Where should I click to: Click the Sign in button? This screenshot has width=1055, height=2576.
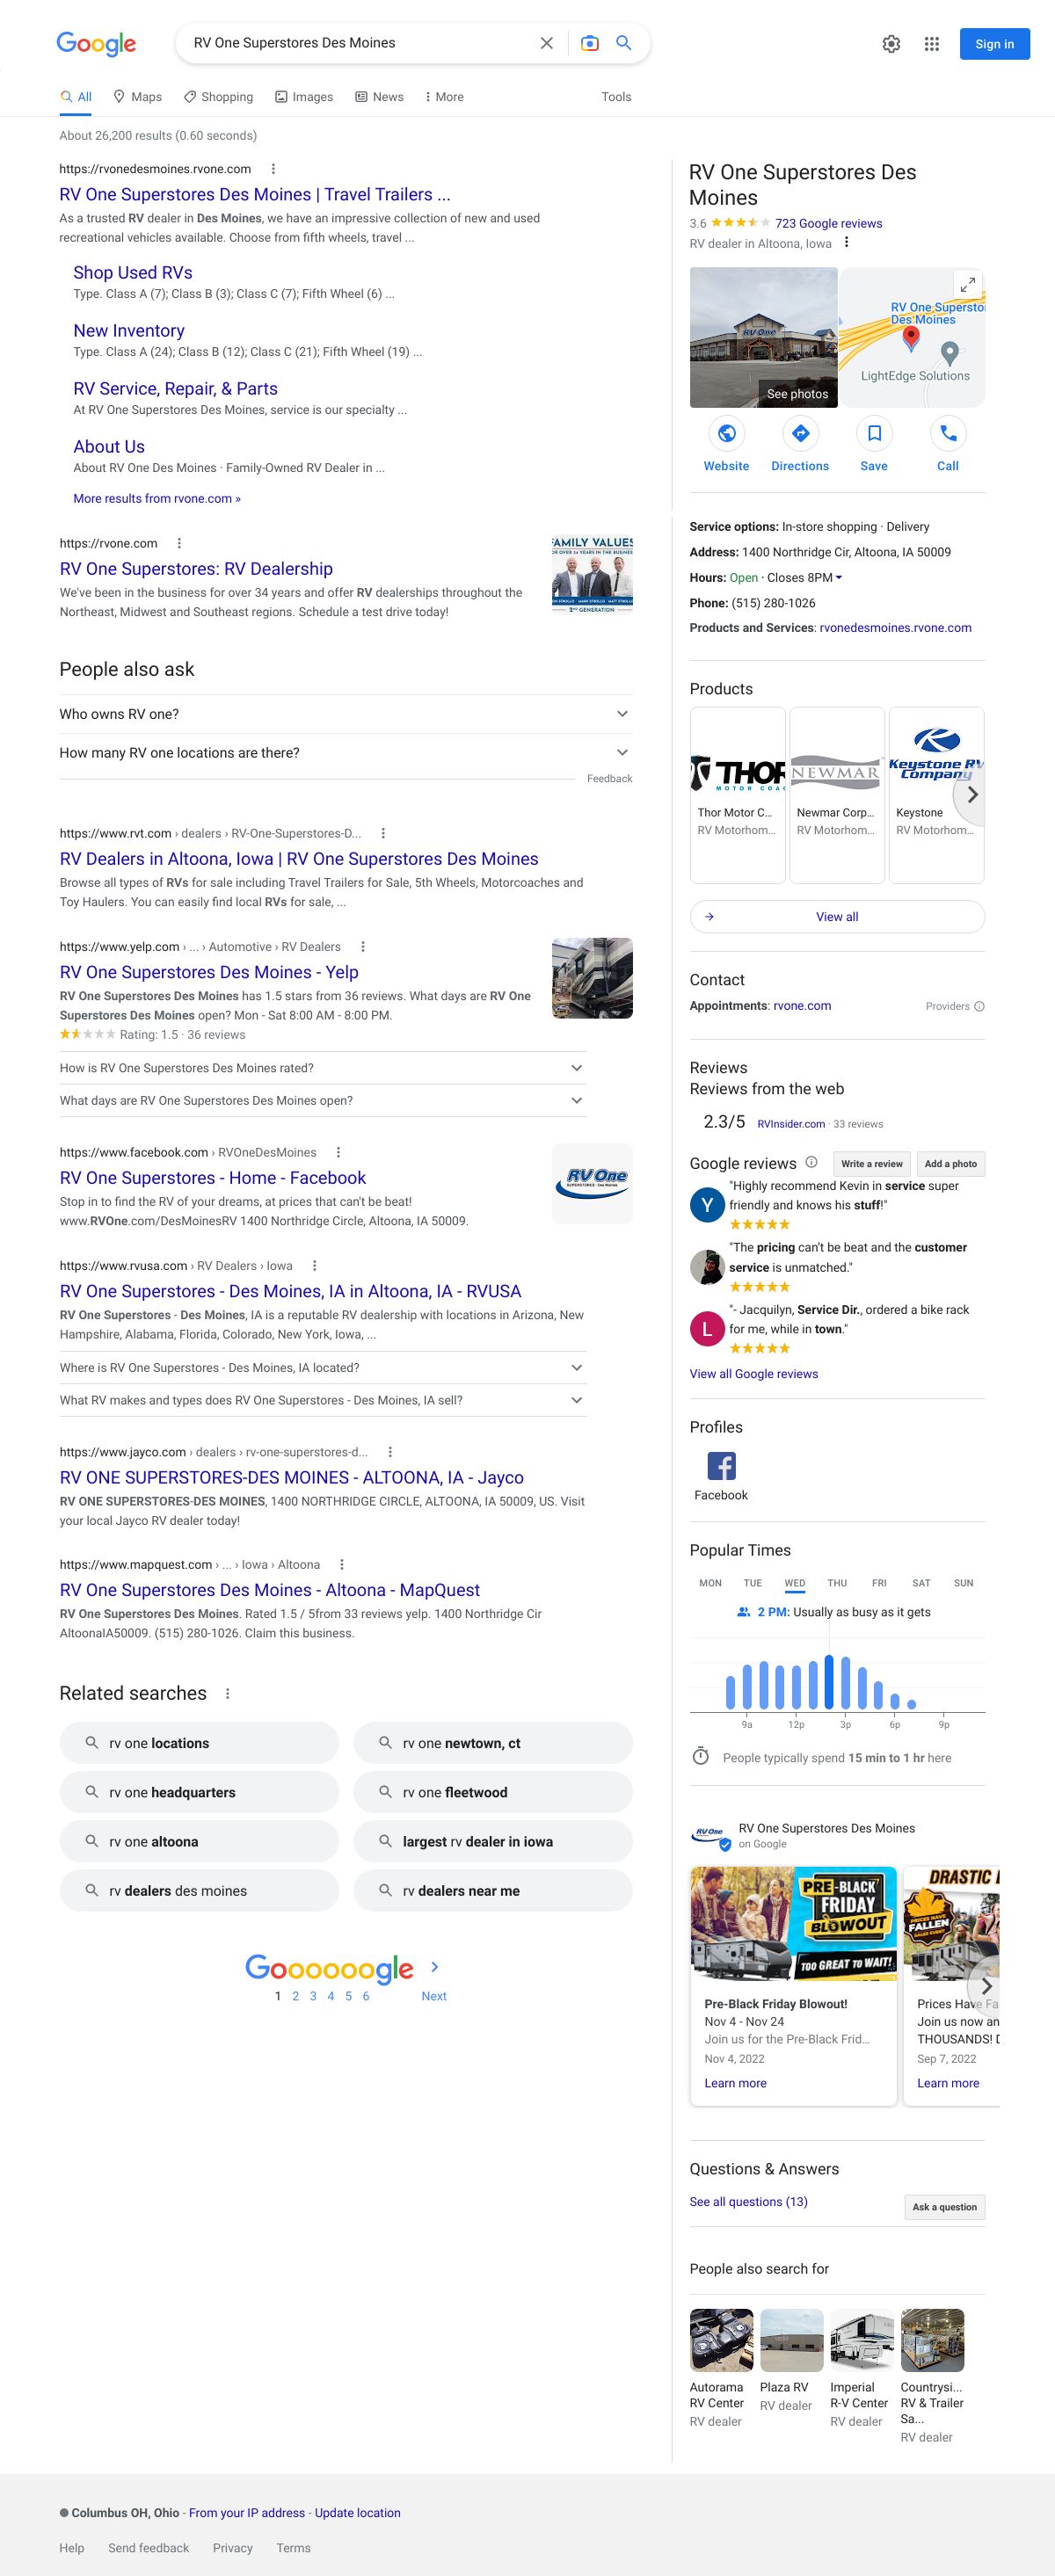click(x=994, y=44)
